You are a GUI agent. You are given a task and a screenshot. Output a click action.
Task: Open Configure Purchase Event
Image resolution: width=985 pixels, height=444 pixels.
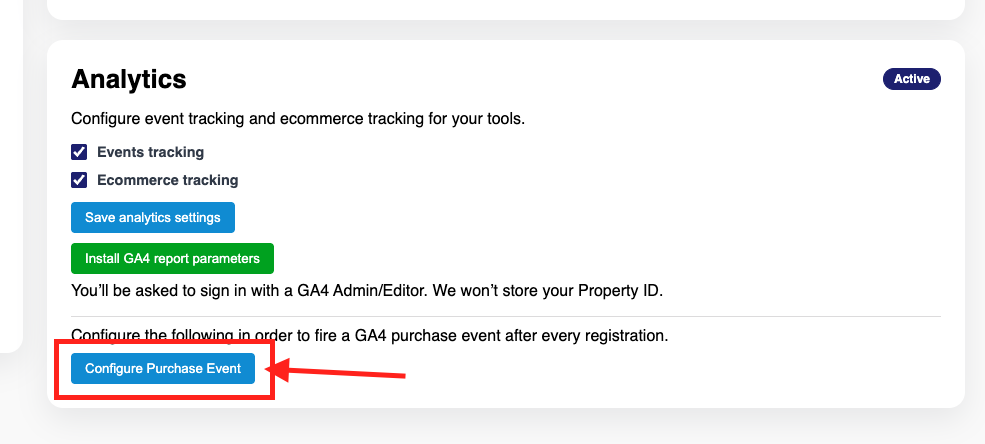tap(163, 368)
